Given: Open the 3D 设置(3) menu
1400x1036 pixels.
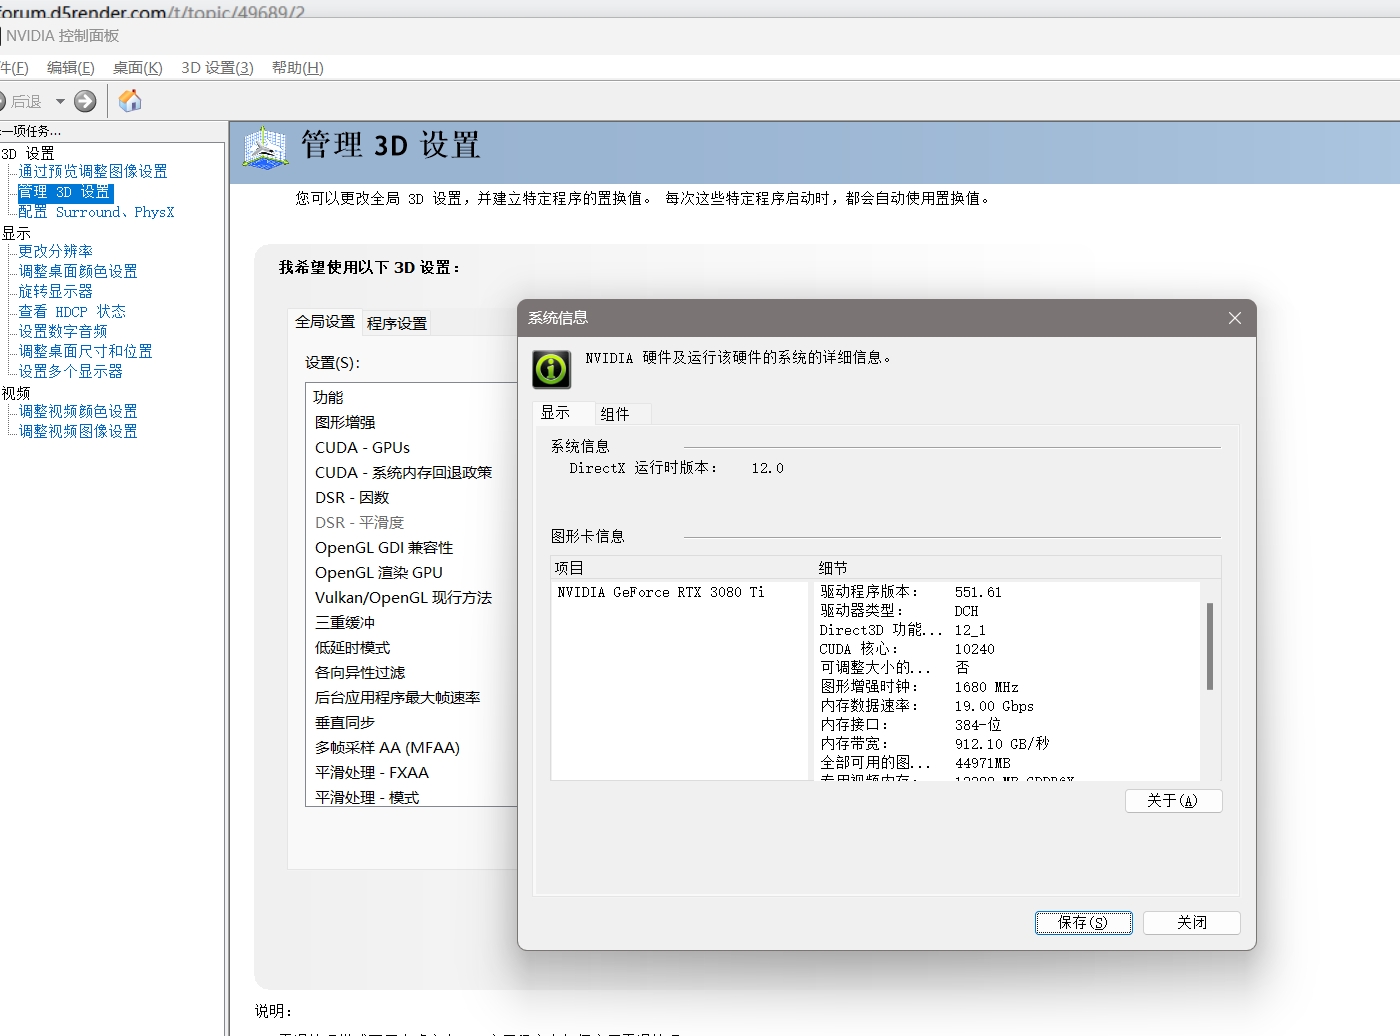Looking at the screenshot, I should (217, 68).
